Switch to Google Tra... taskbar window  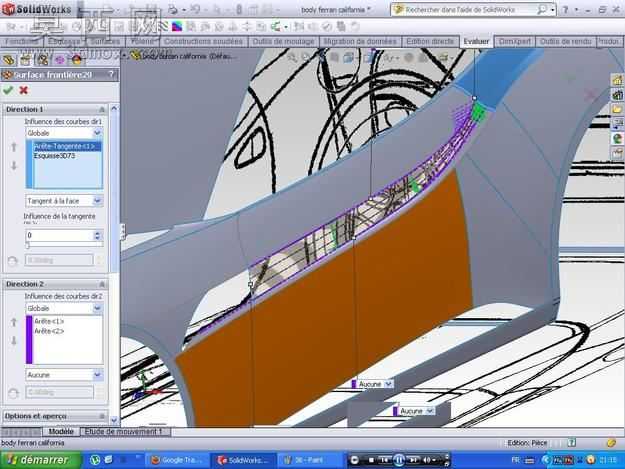tap(176, 460)
